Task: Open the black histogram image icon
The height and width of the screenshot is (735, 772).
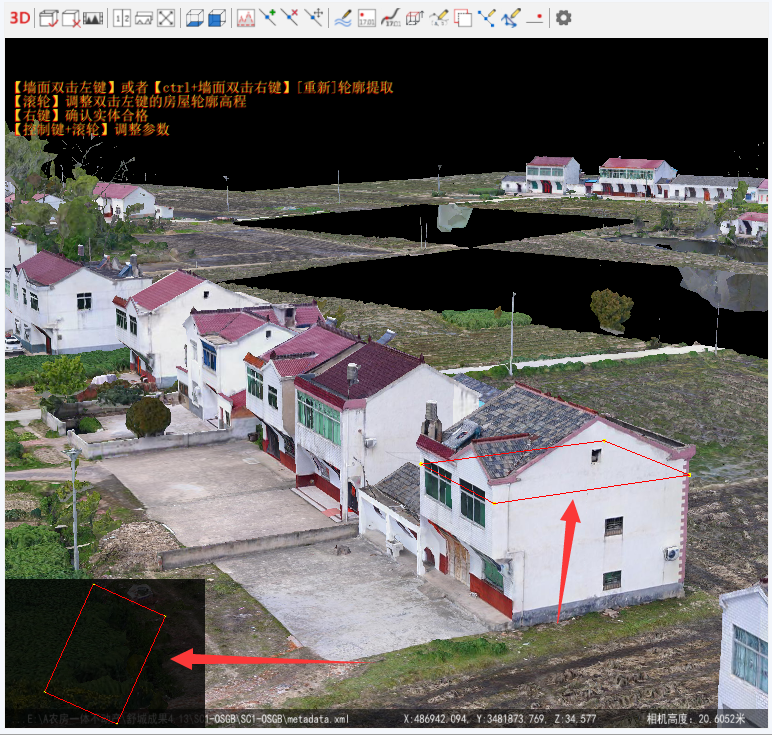Action: click(x=93, y=17)
